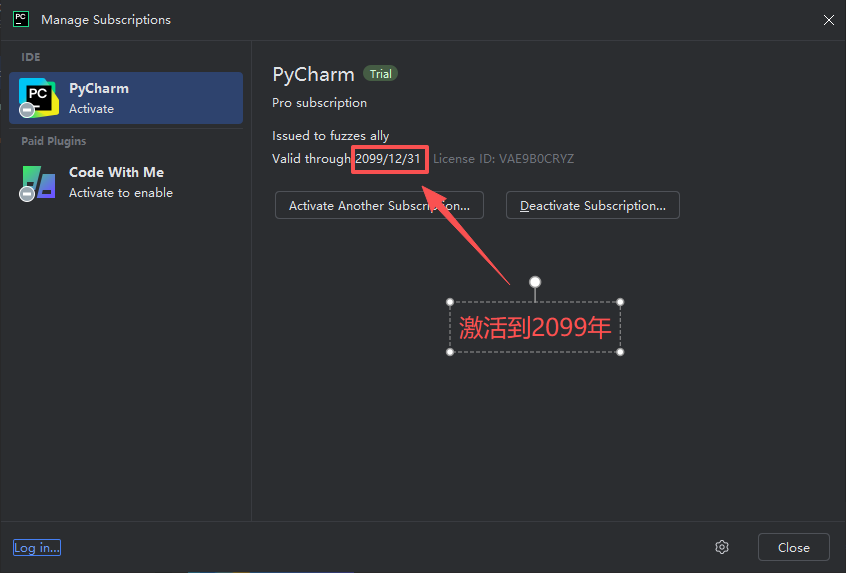Close the Manage Subscriptions window with X
The width and height of the screenshot is (846, 573).
pyautogui.click(x=828, y=19)
